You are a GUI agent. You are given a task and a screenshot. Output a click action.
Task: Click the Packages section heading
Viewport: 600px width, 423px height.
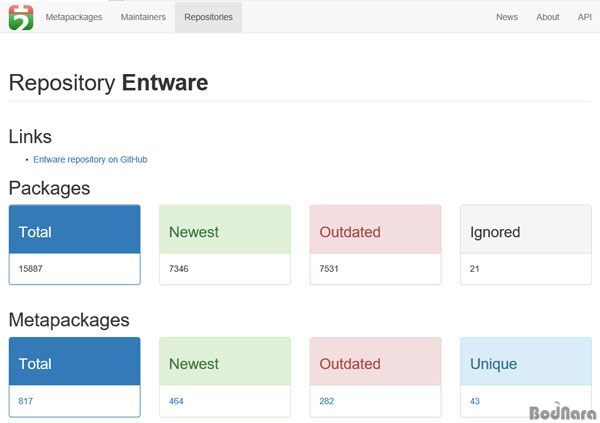click(49, 188)
